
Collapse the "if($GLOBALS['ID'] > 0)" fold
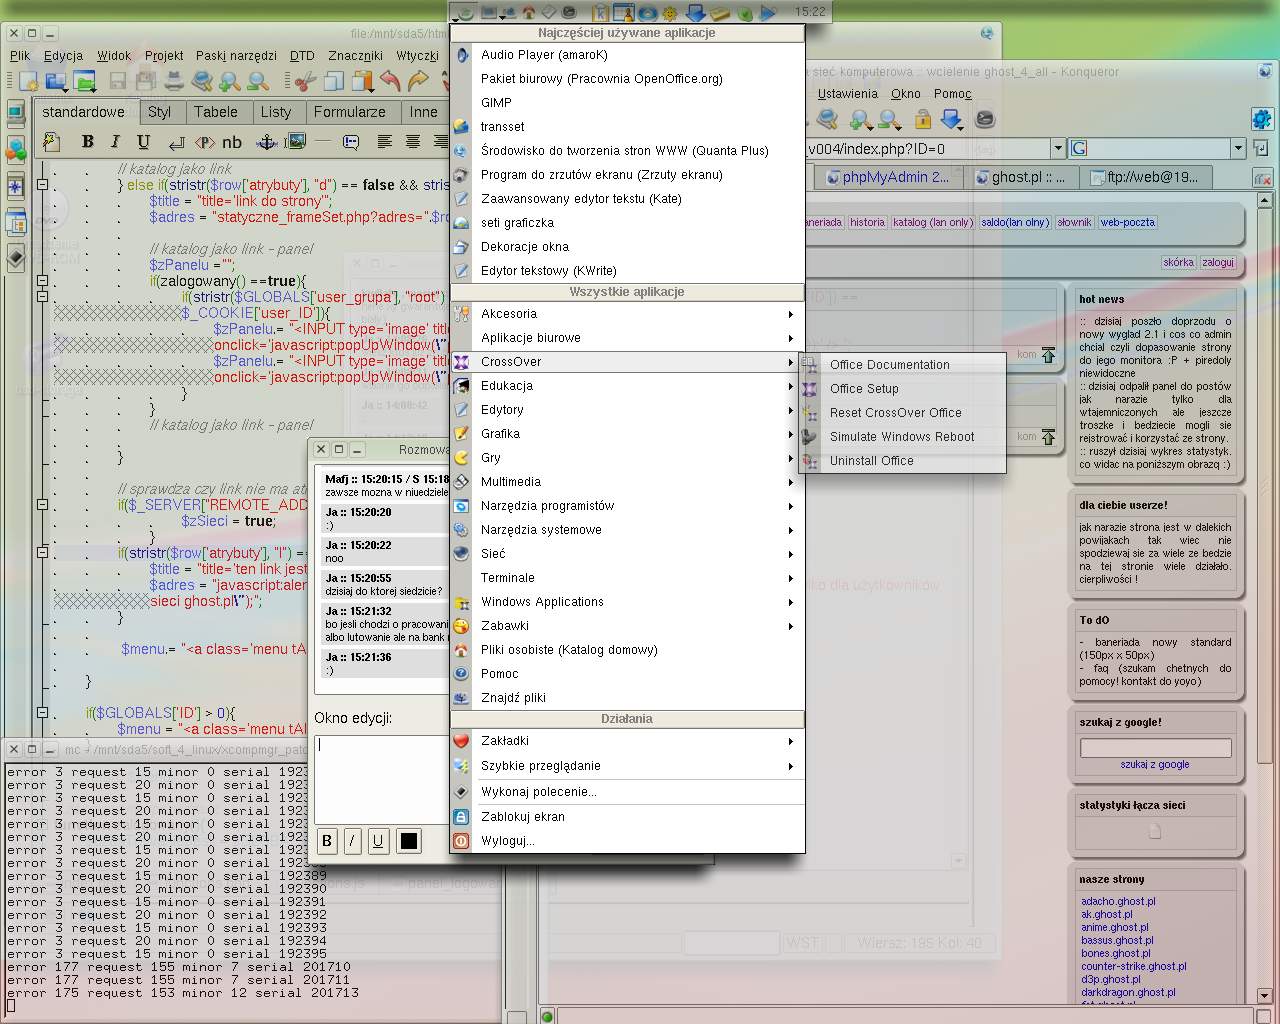(42, 713)
